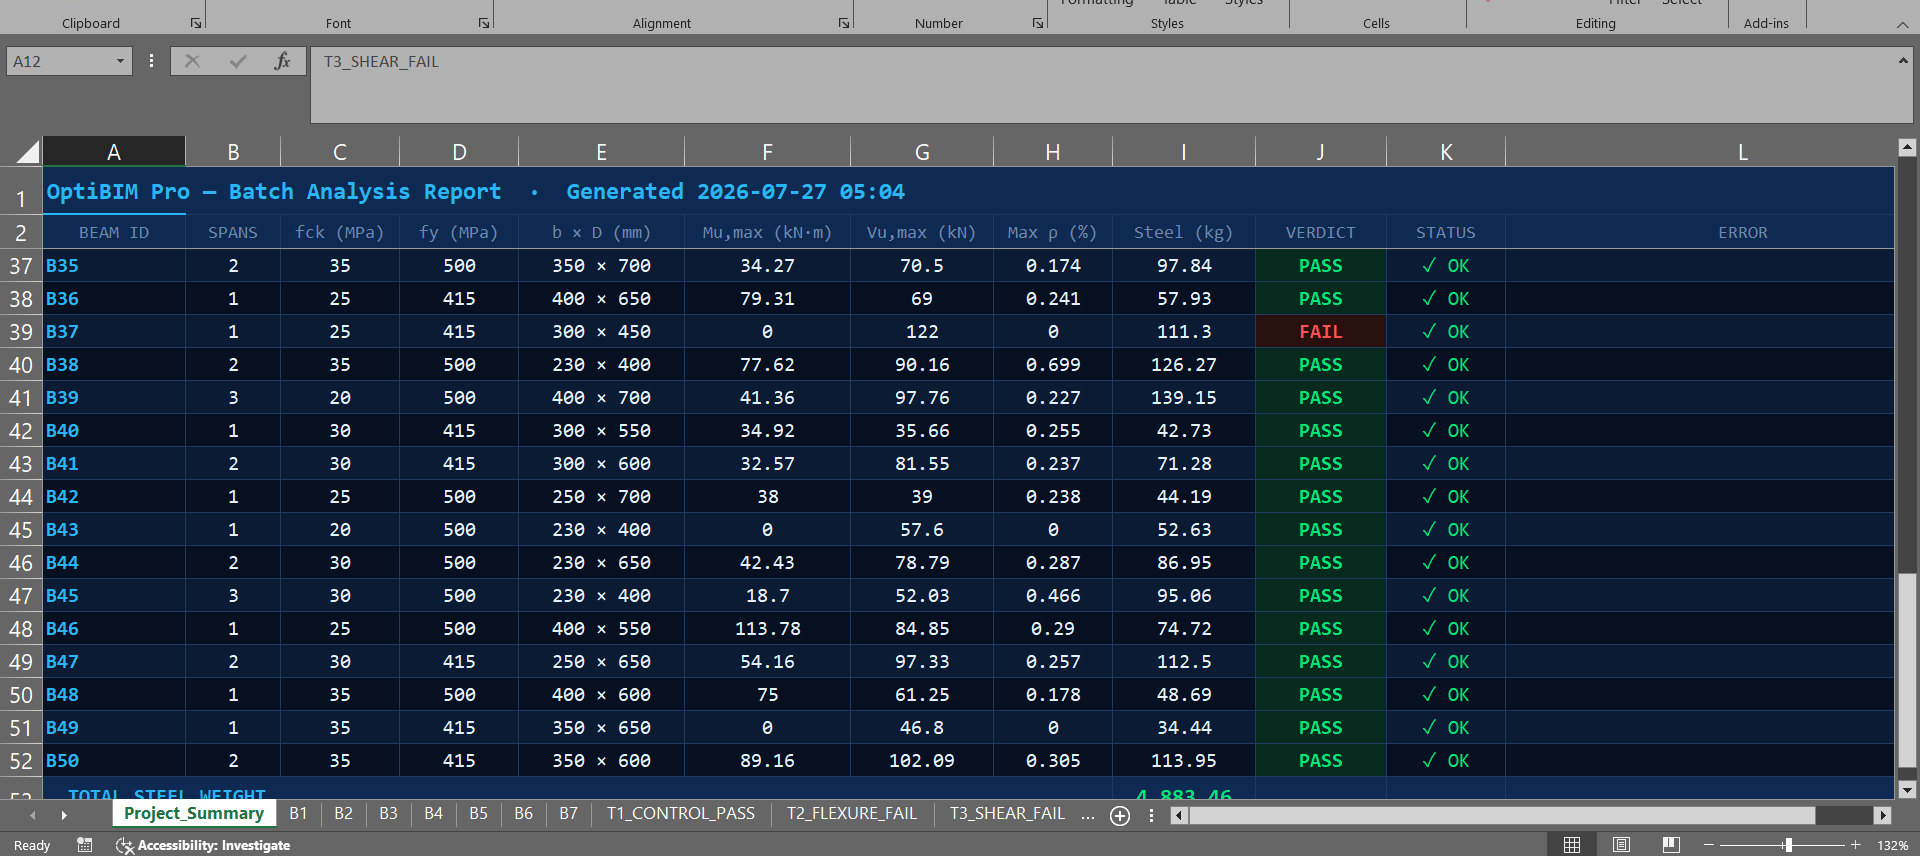Open the Clipboard dialog launcher

point(196,23)
